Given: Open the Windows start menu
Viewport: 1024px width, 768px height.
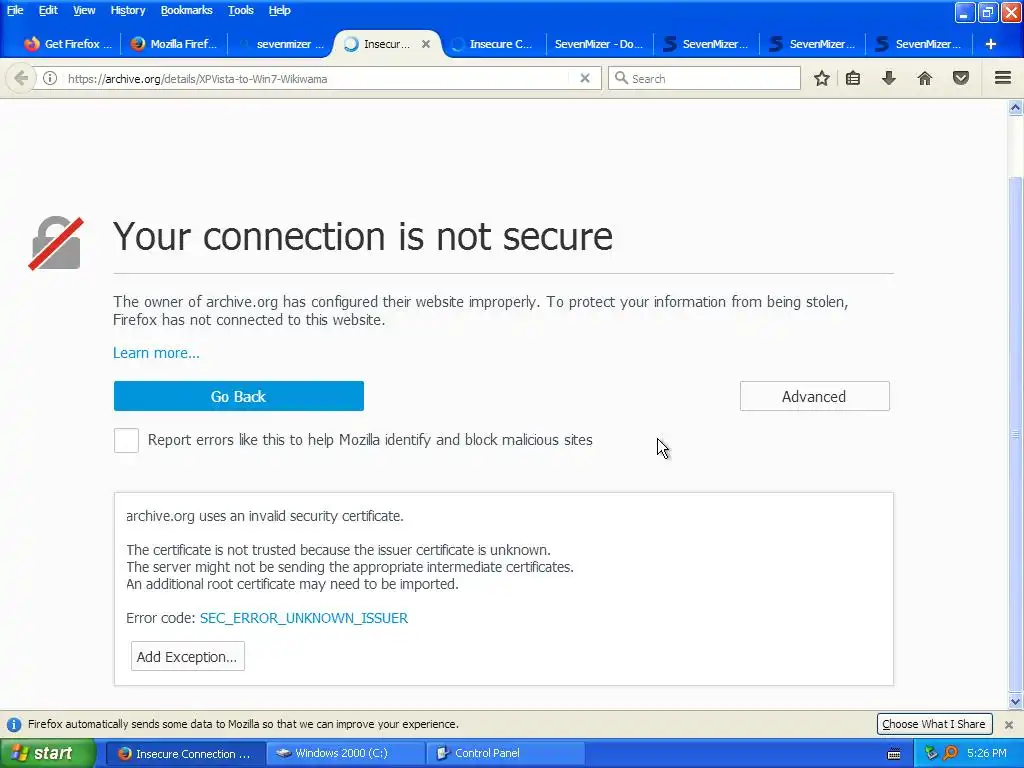Looking at the screenshot, I should 46,754.
